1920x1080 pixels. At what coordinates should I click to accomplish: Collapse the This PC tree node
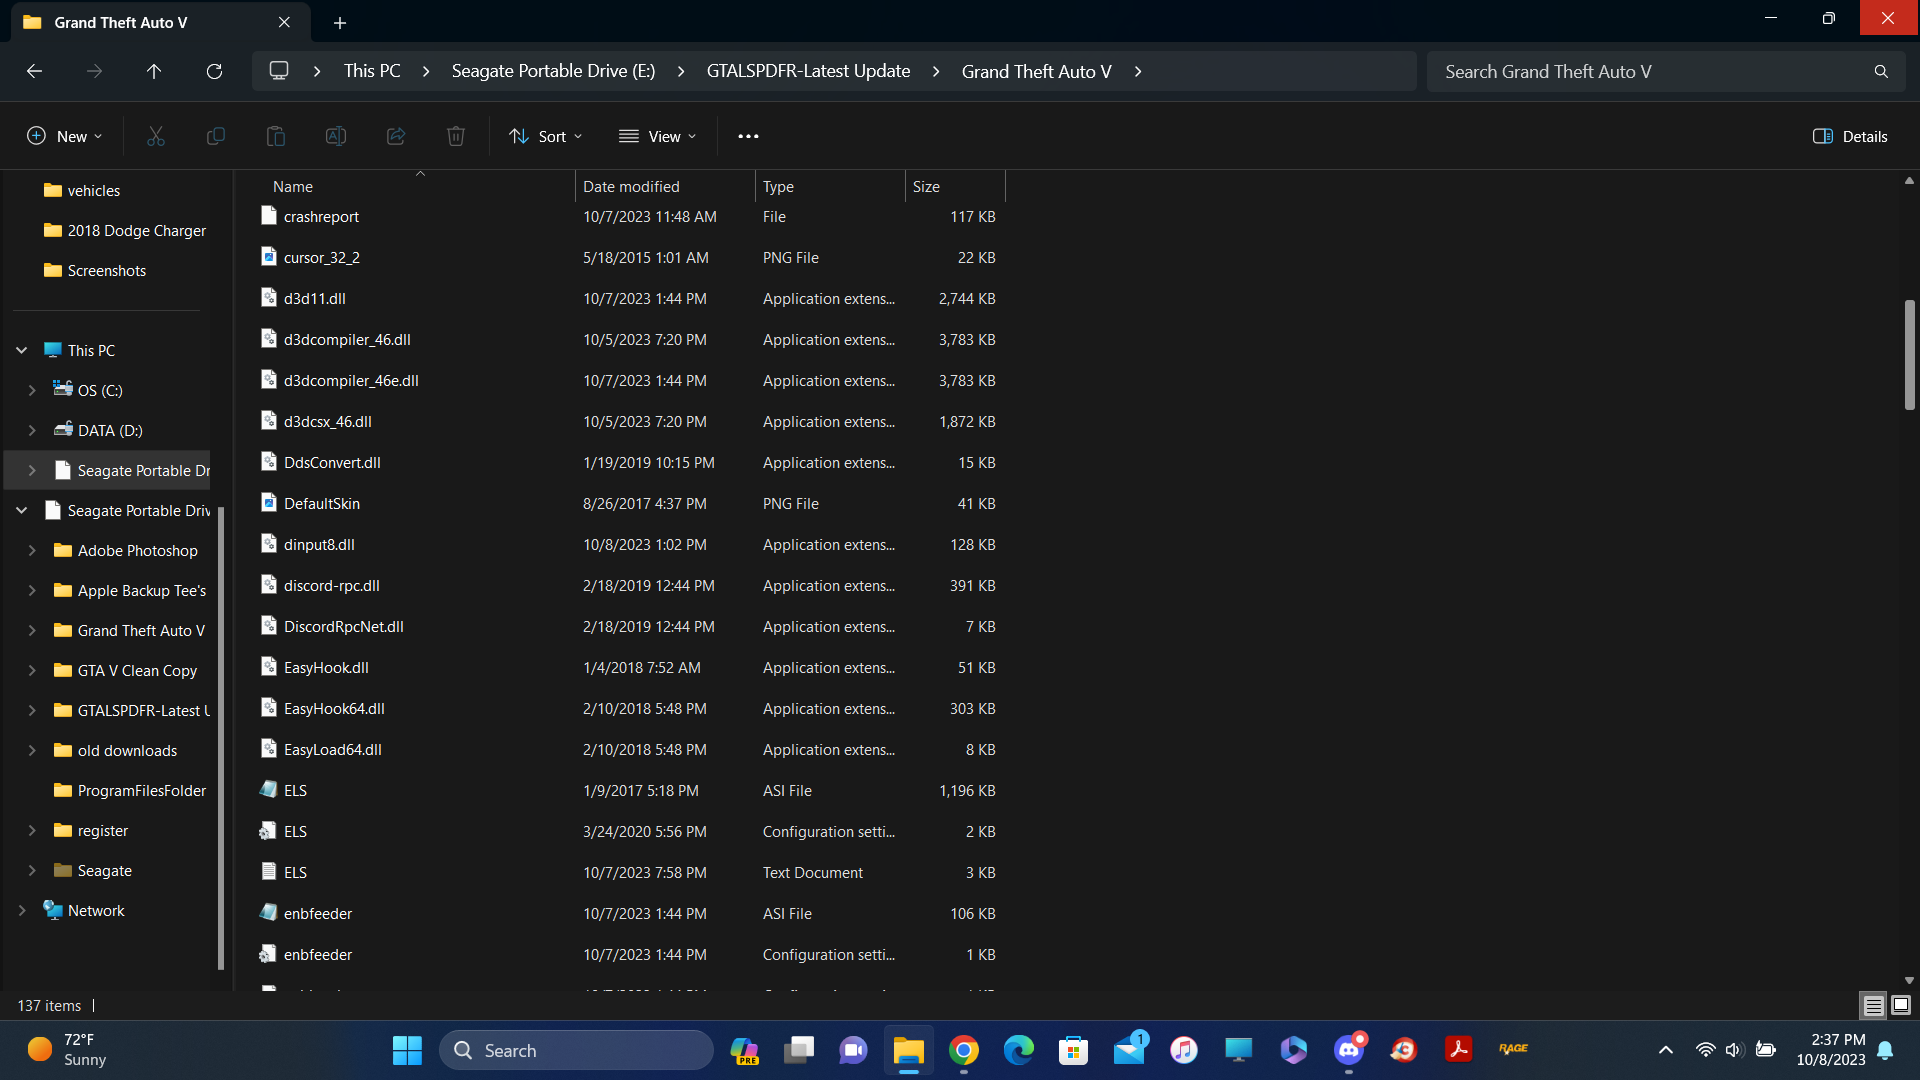tap(22, 350)
